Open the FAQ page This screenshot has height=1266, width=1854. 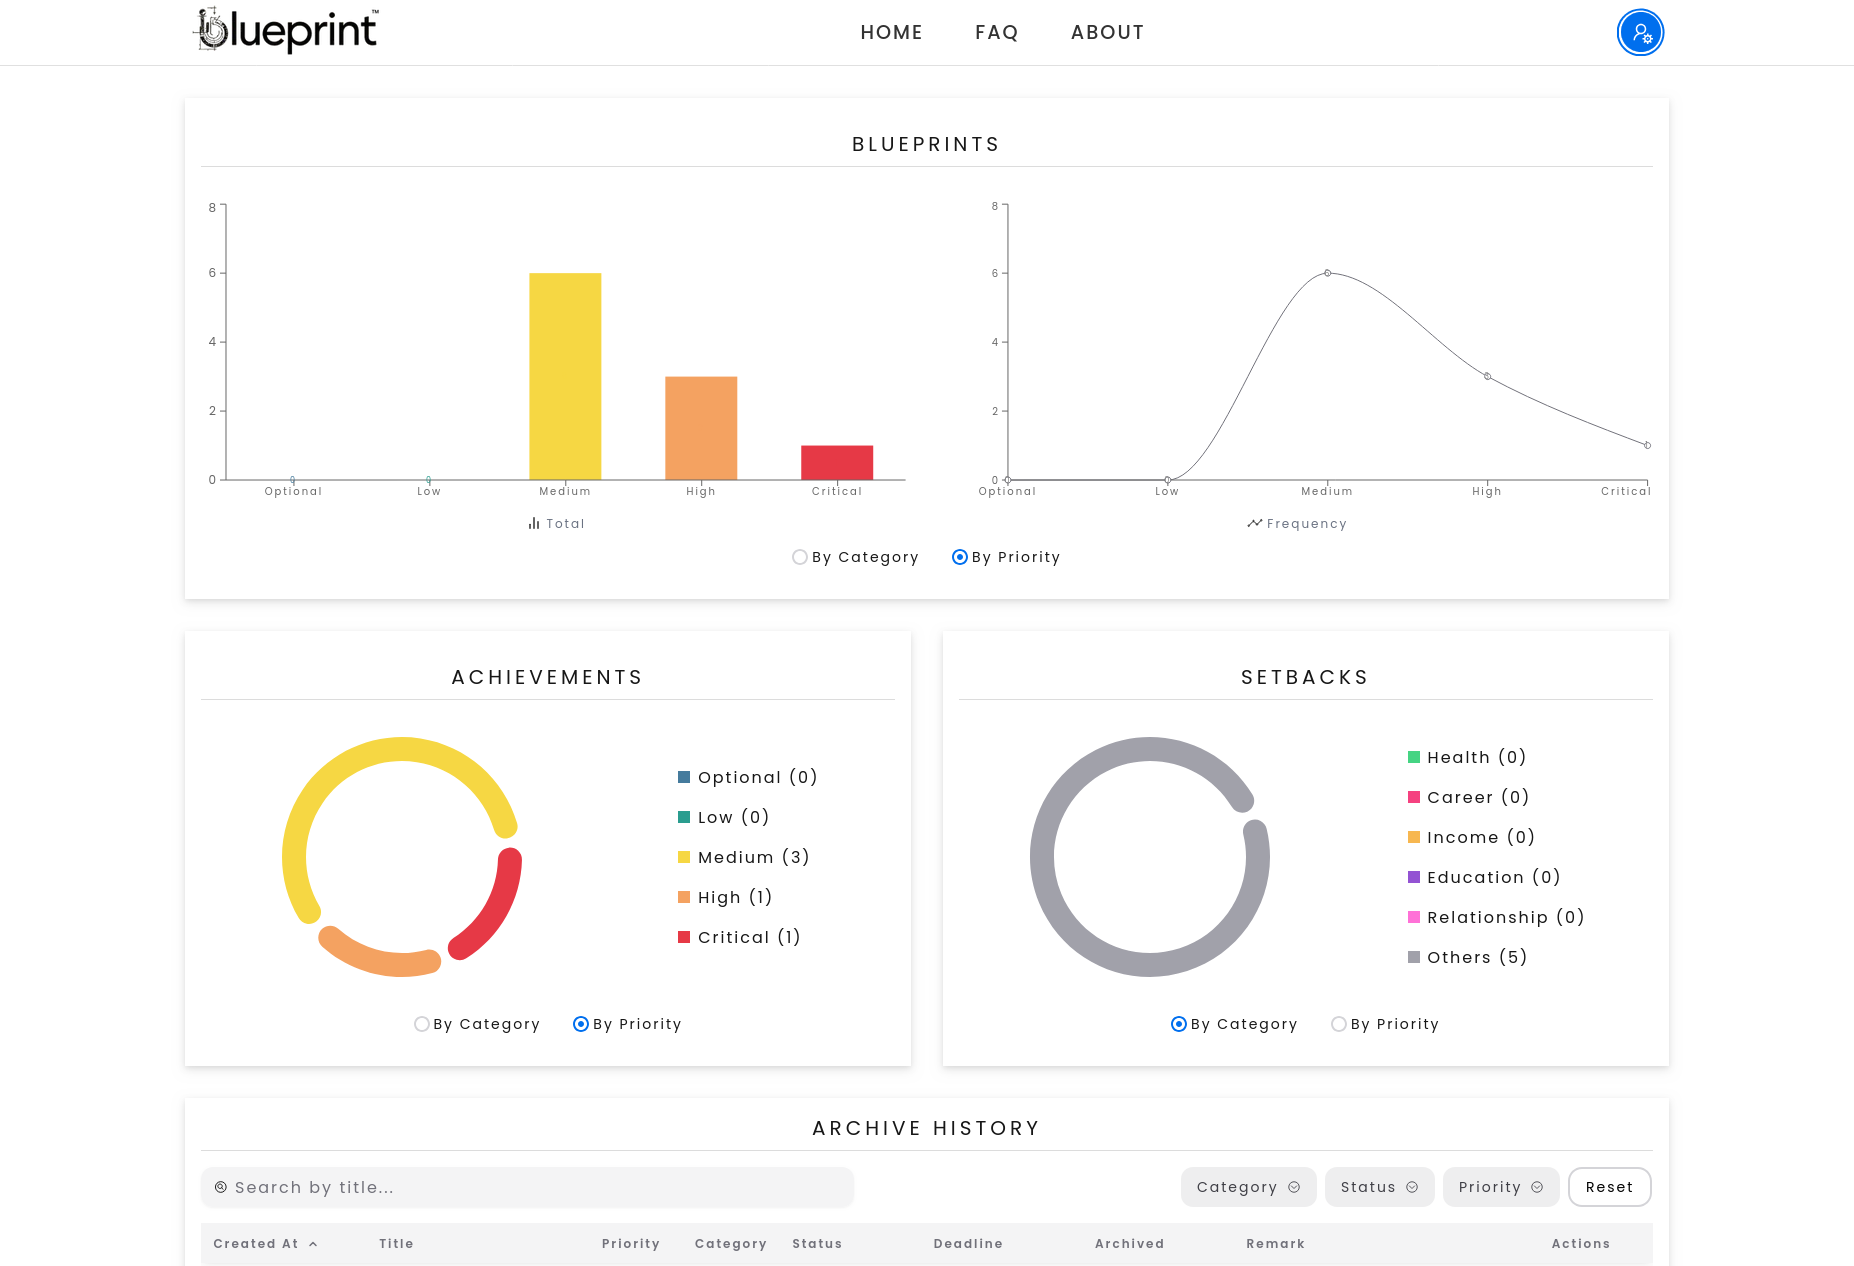996,32
